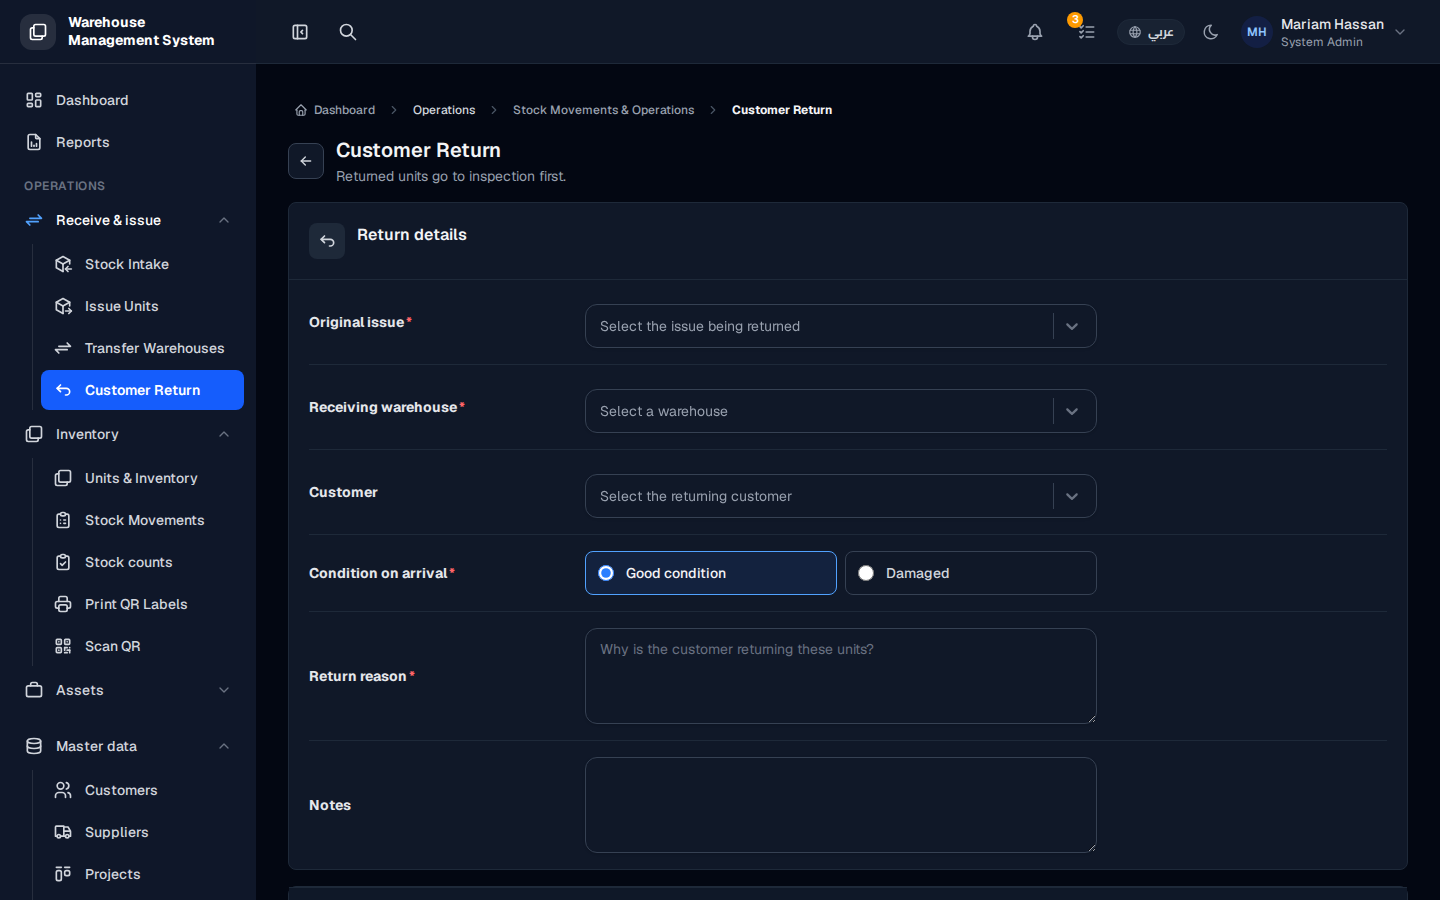Open the search magnifier icon
The width and height of the screenshot is (1440, 900).
click(348, 32)
